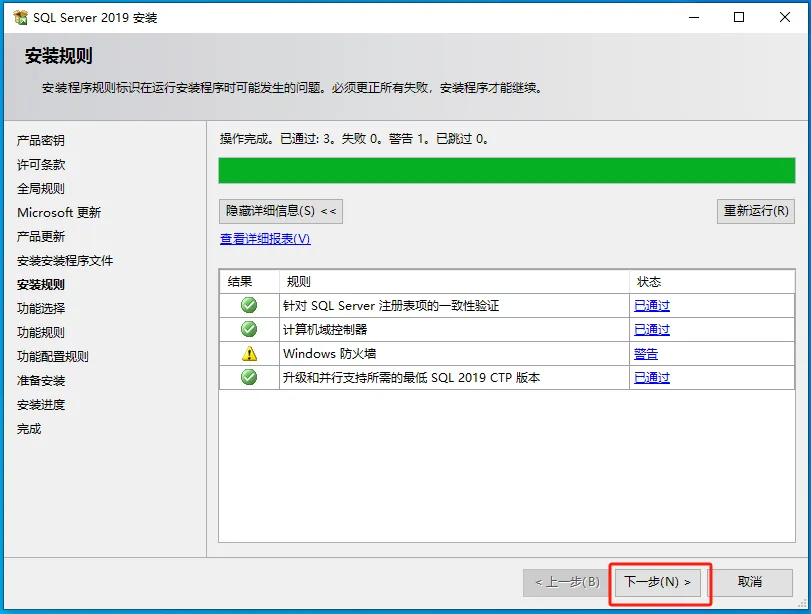Select 产品密钥 step in sidebar
The image size is (811, 614).
pos(41,140)
